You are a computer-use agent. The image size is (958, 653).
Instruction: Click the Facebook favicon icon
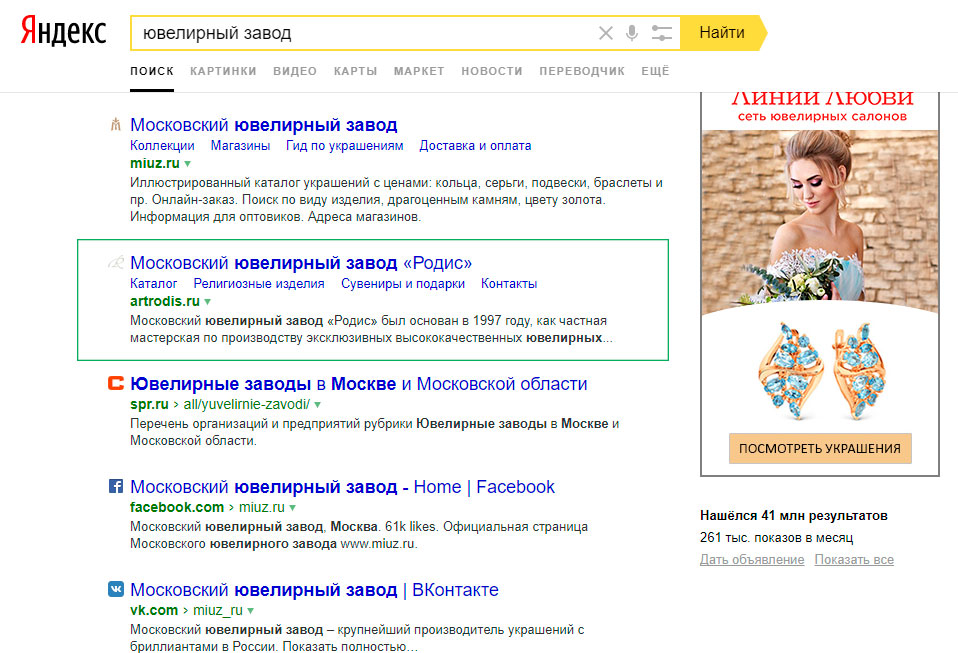(x=115, y=487)
